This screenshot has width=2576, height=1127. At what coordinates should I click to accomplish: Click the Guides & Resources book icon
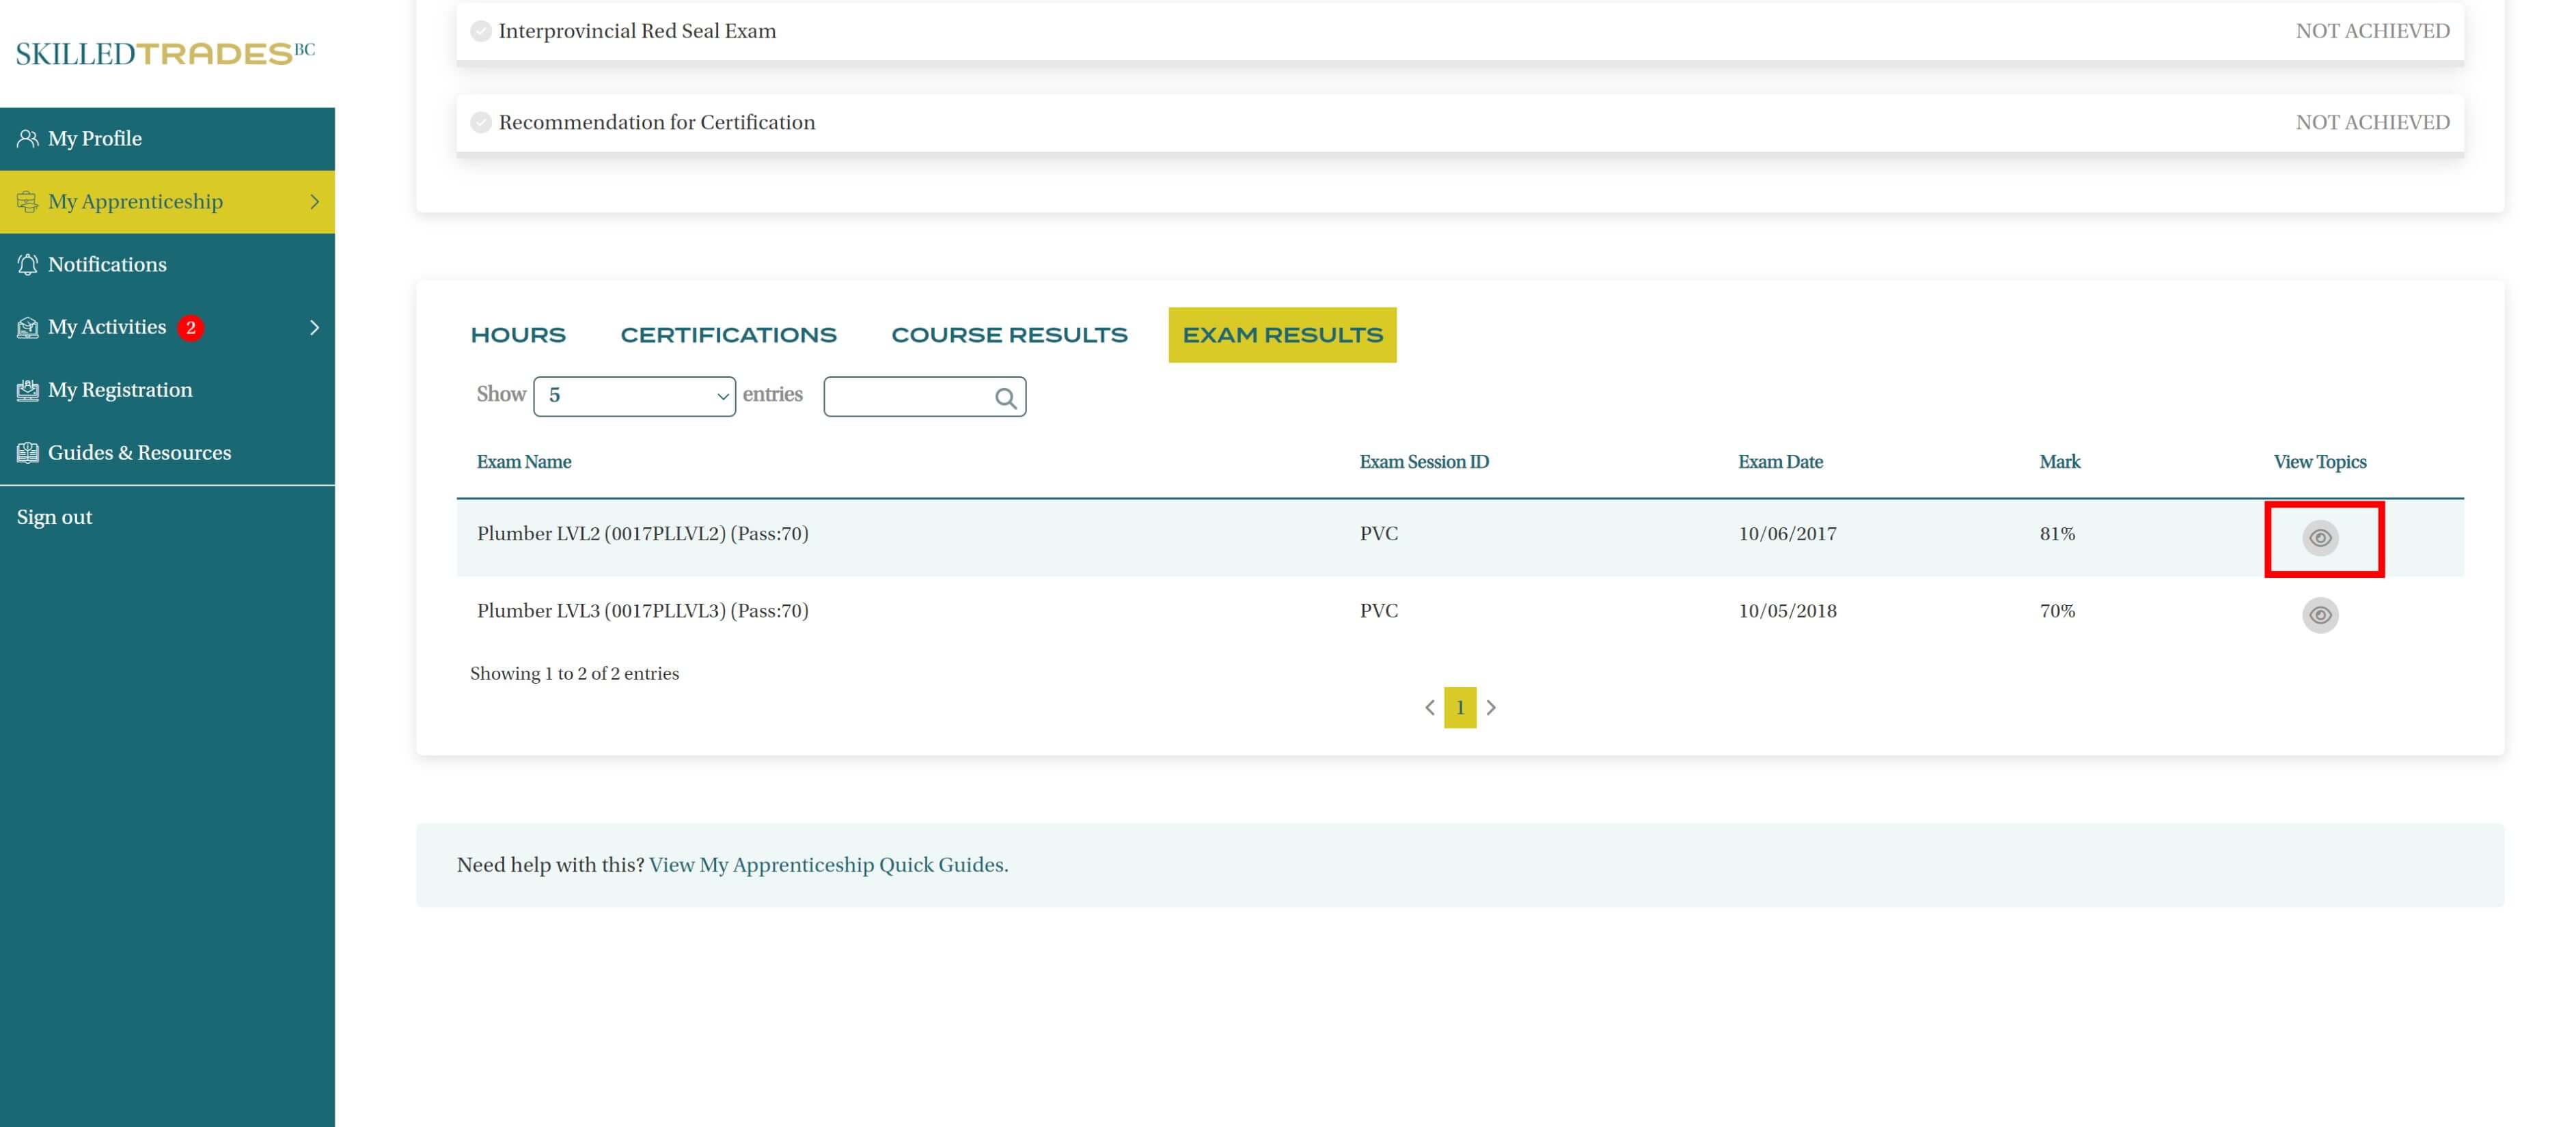[x=27, y=452]
